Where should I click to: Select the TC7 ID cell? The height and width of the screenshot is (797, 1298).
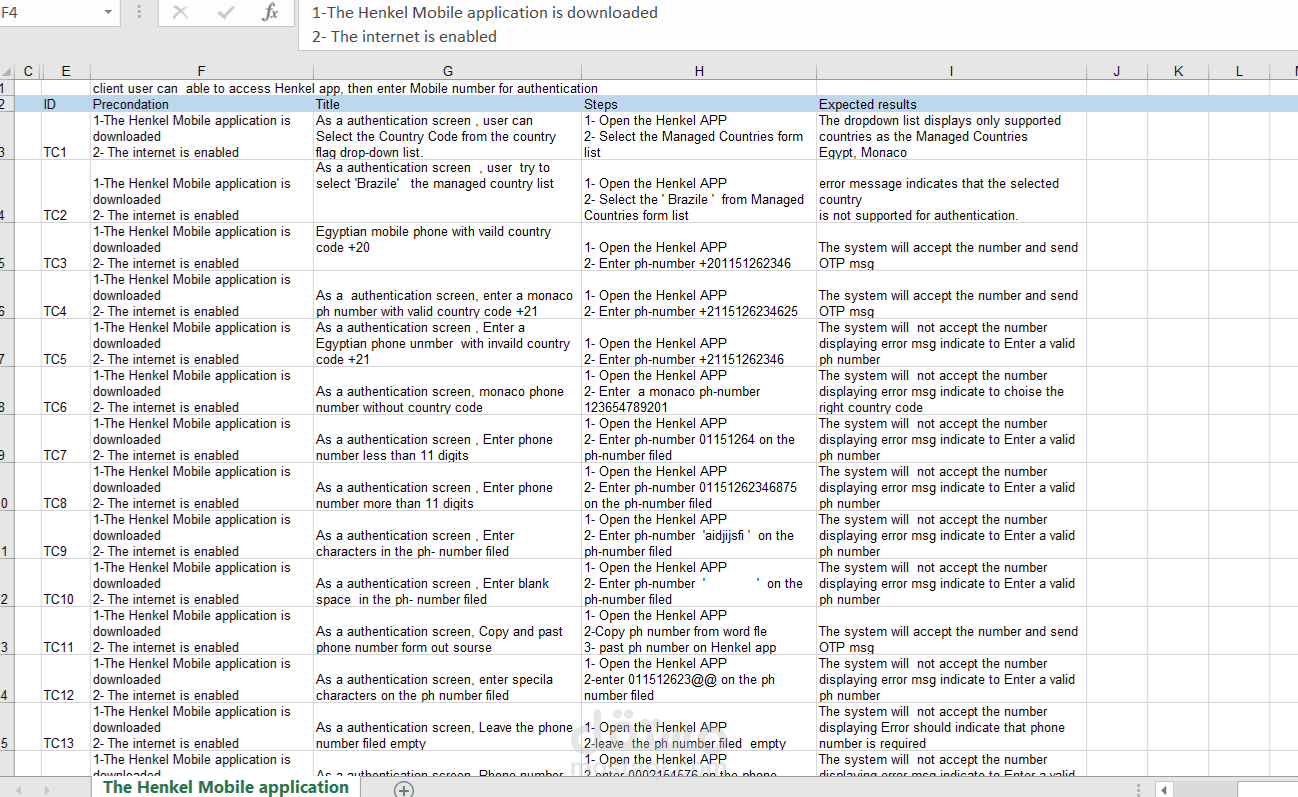pyautogui.click(x=66, y=439)
